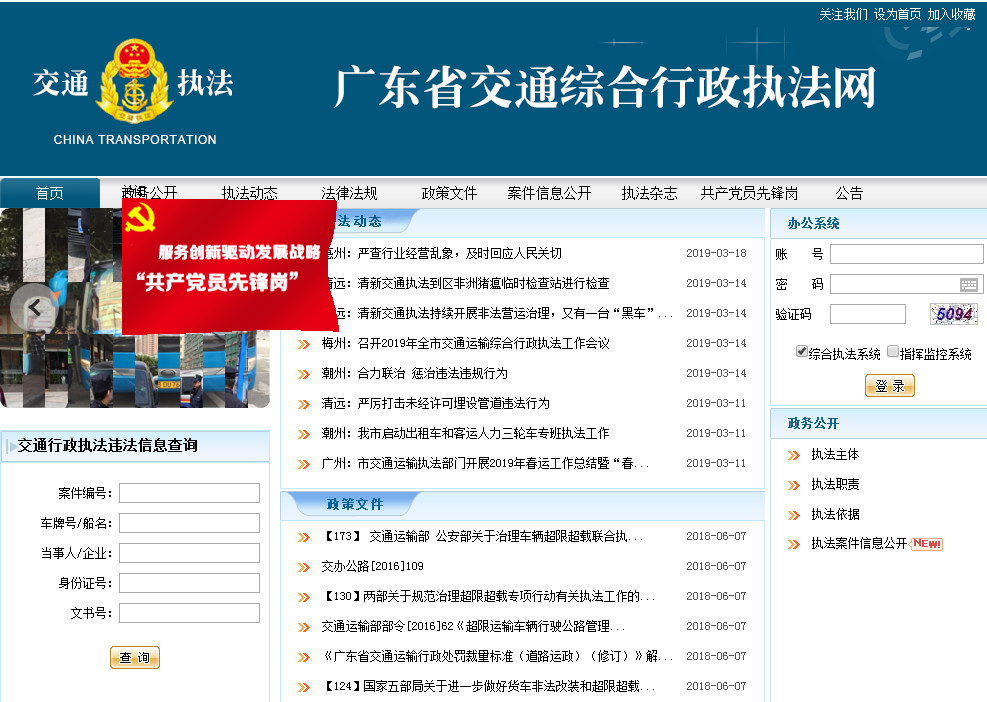Focus the 密码 input field

[x=906, y=284]
